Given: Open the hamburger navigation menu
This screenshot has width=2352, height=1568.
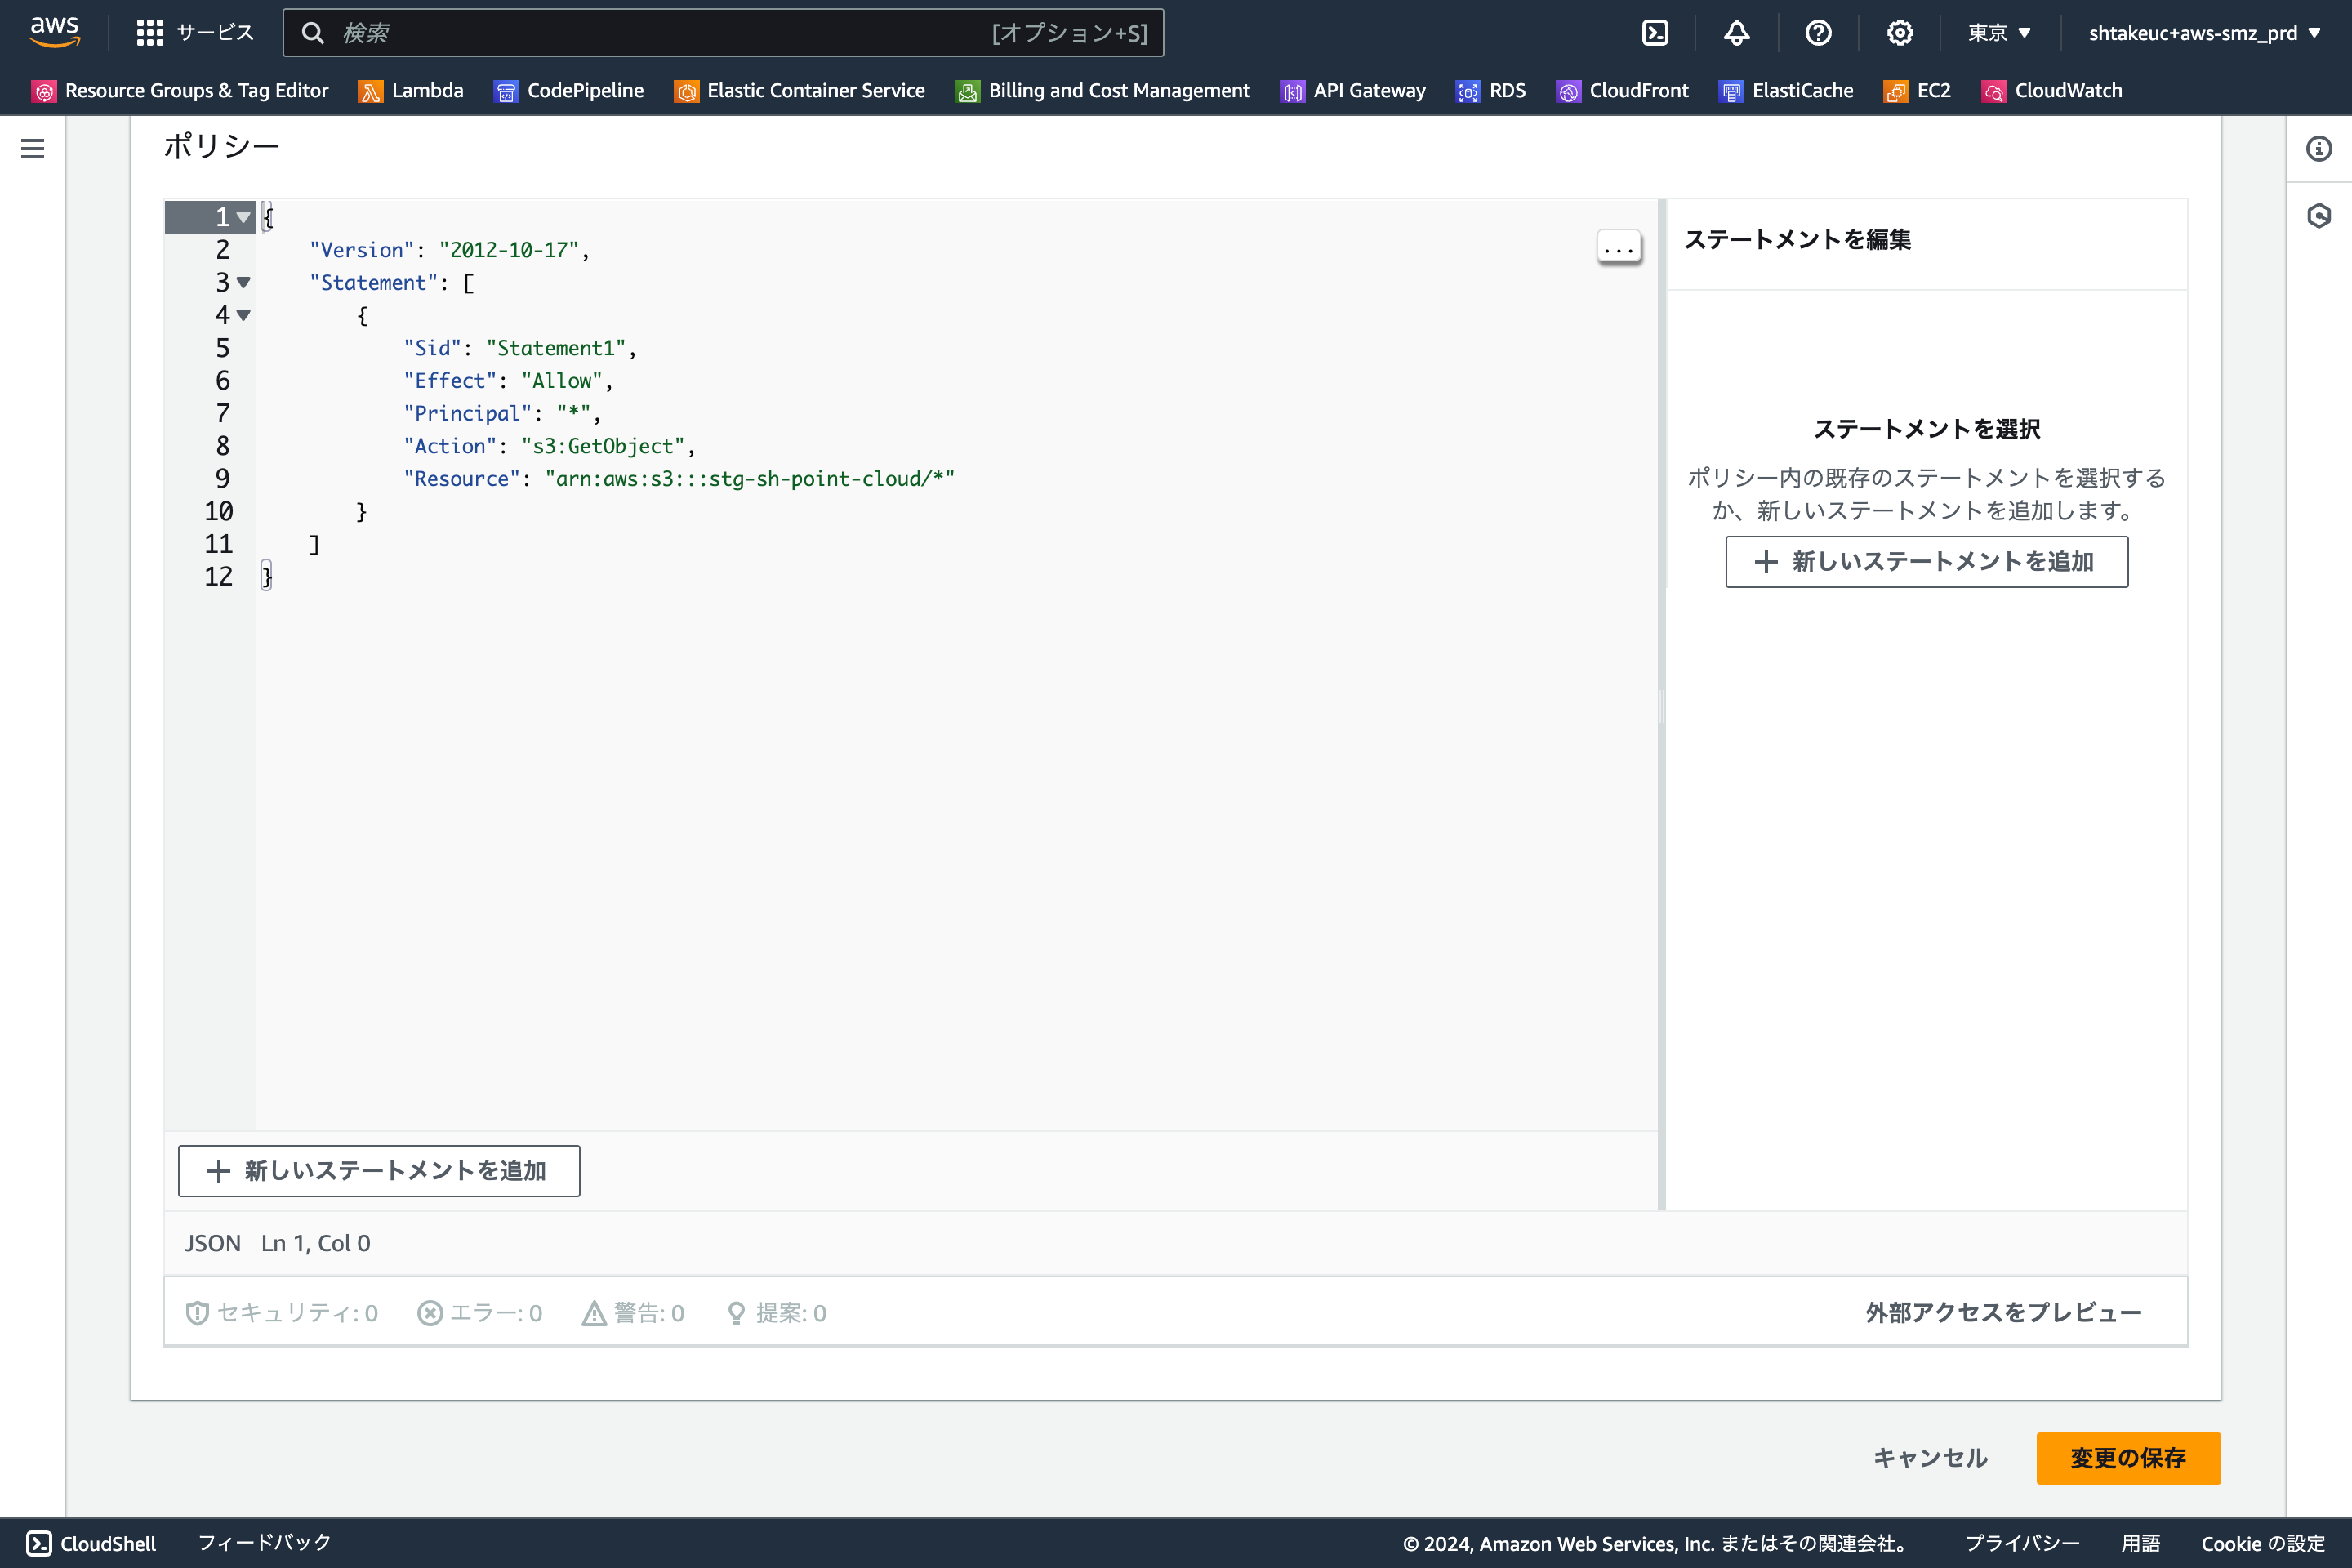Looking at the screenshot, I should (31, 148).
